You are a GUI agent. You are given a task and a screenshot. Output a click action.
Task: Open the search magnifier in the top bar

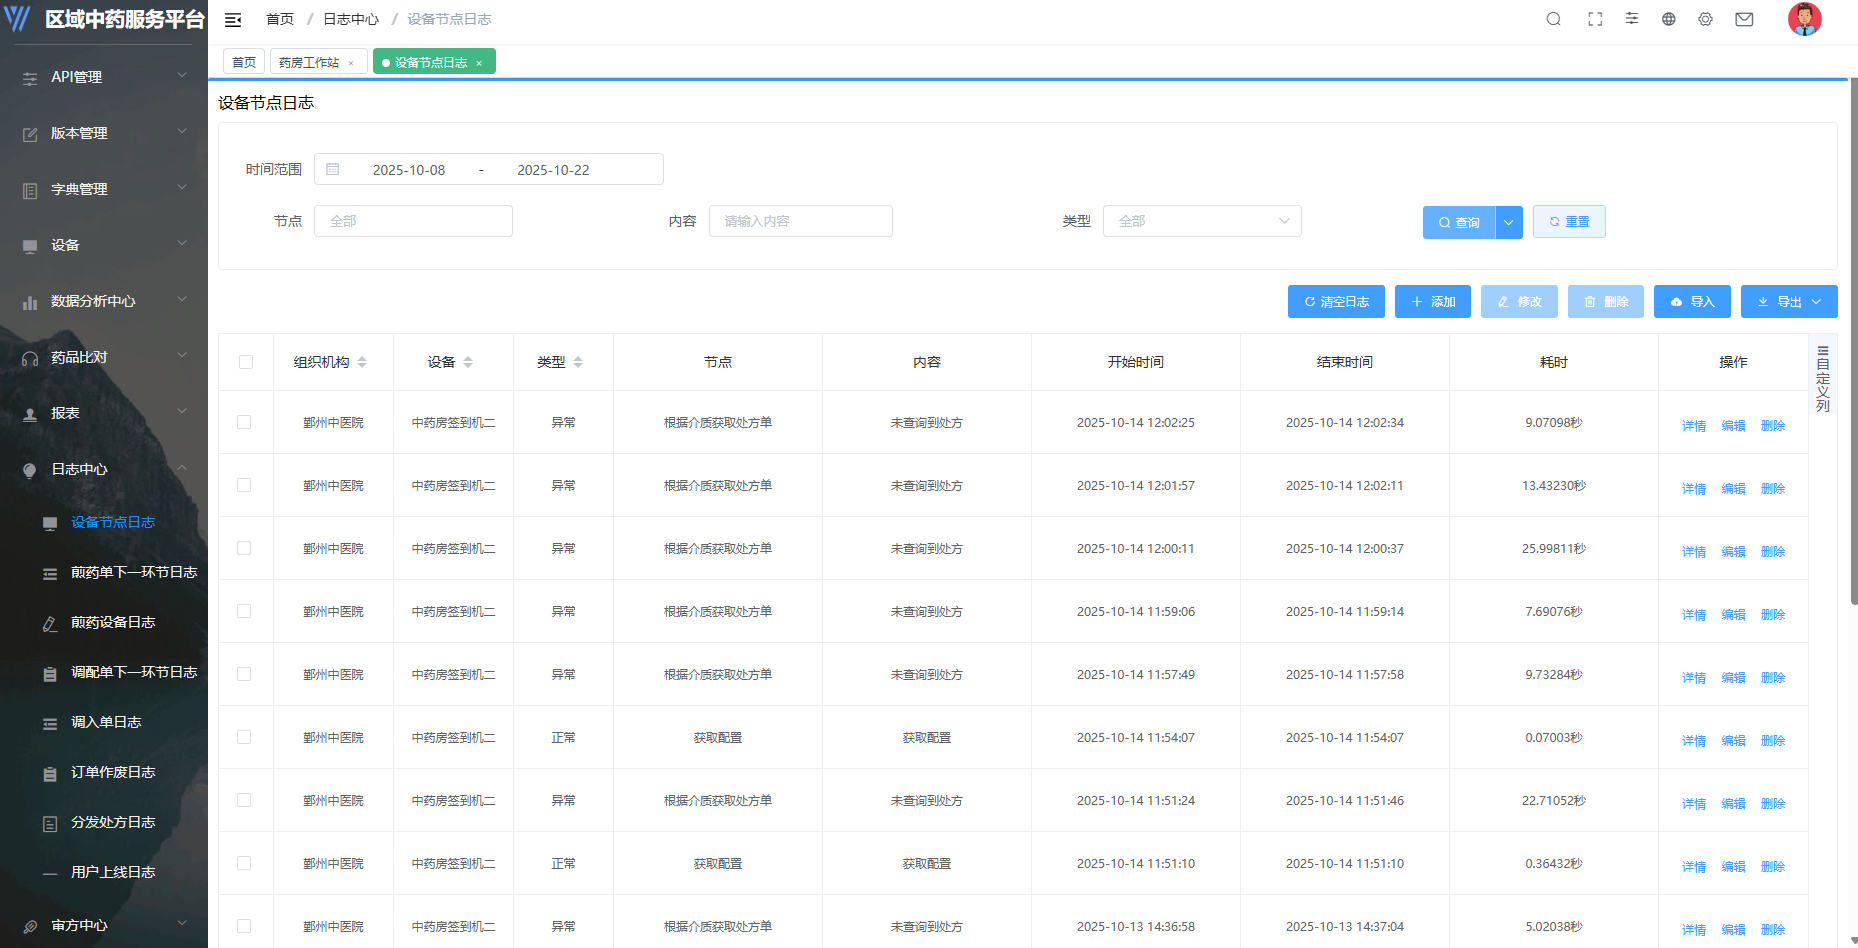click(x=1553, y=19)
